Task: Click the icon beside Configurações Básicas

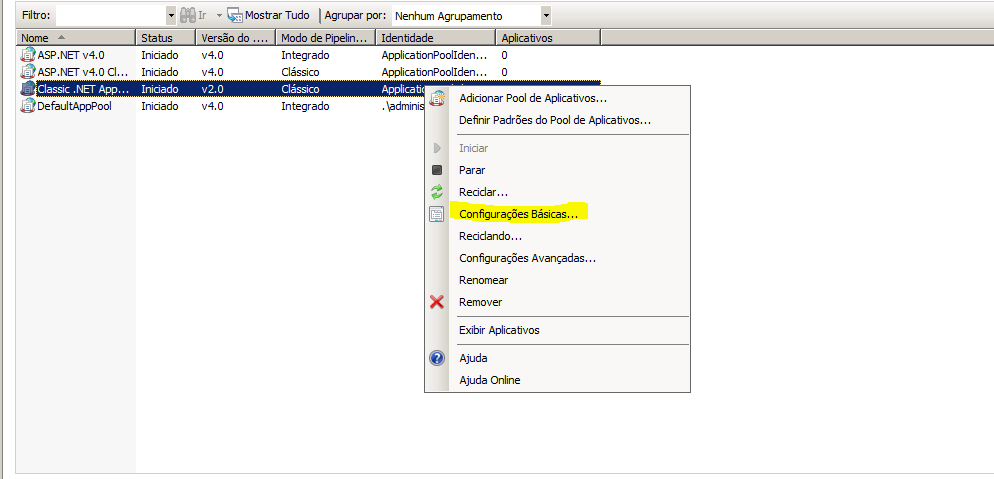Action: click(x=436, y=214)
